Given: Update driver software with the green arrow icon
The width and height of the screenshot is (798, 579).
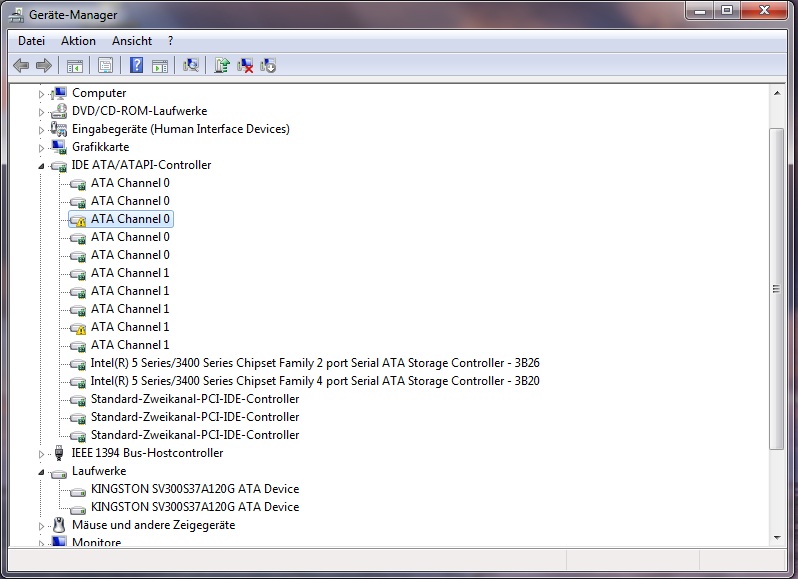Looking at the screenshot, I should tap(222, 65).
